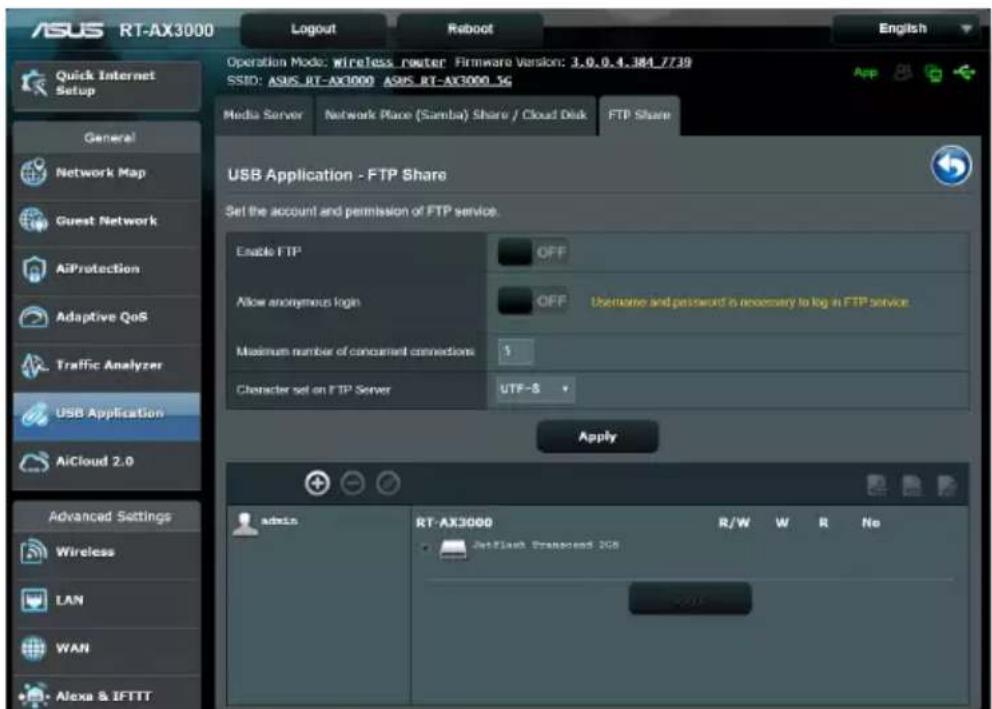The height and width of the screenshot is (709, 992).
Task: Click the Wireless signal icon
Action: point(34,552)
